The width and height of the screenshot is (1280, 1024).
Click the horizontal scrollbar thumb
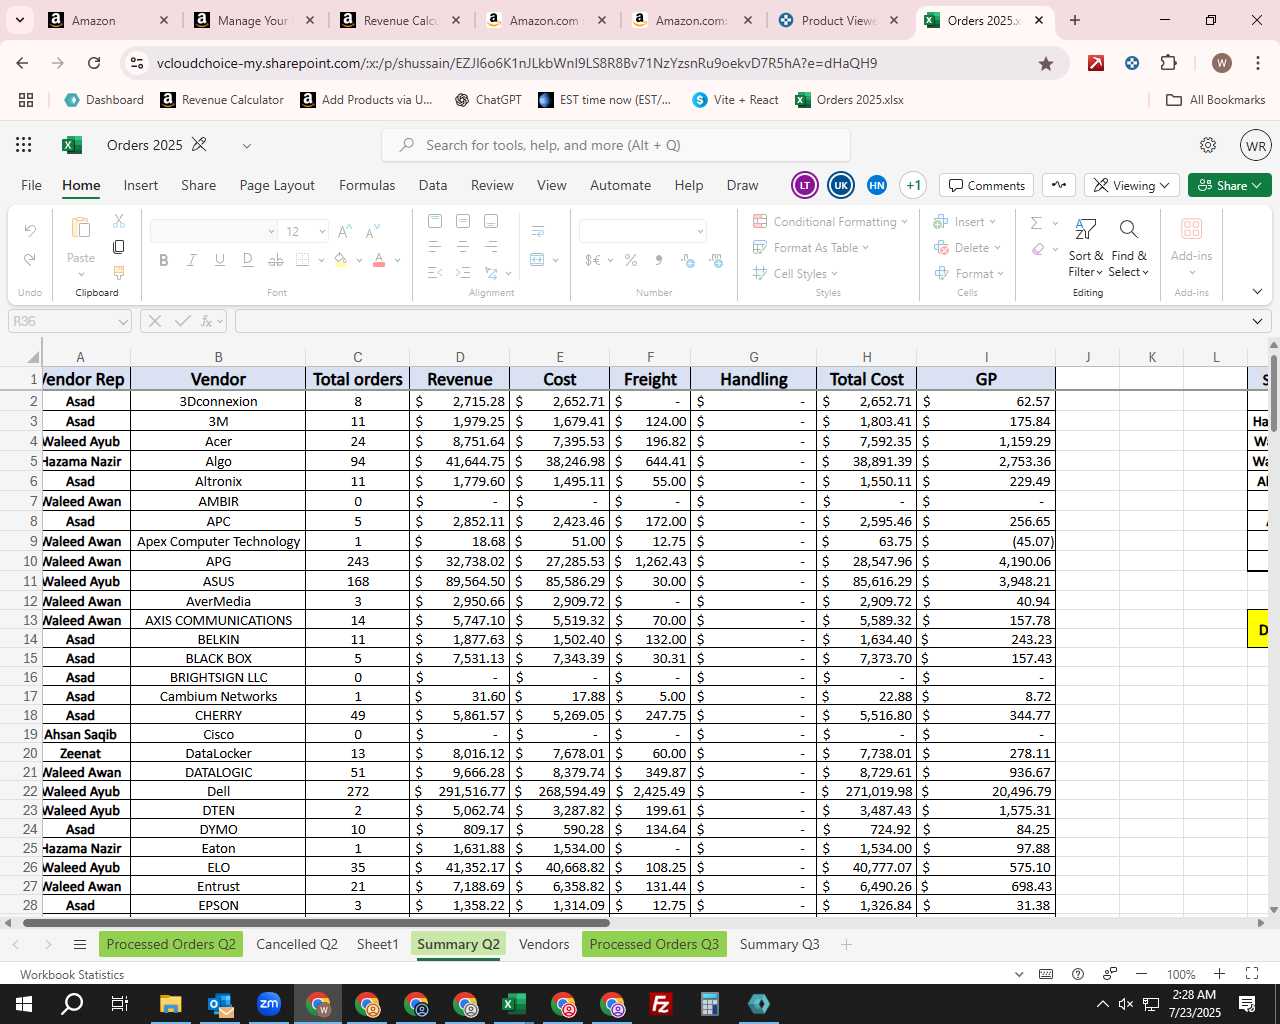316,922
